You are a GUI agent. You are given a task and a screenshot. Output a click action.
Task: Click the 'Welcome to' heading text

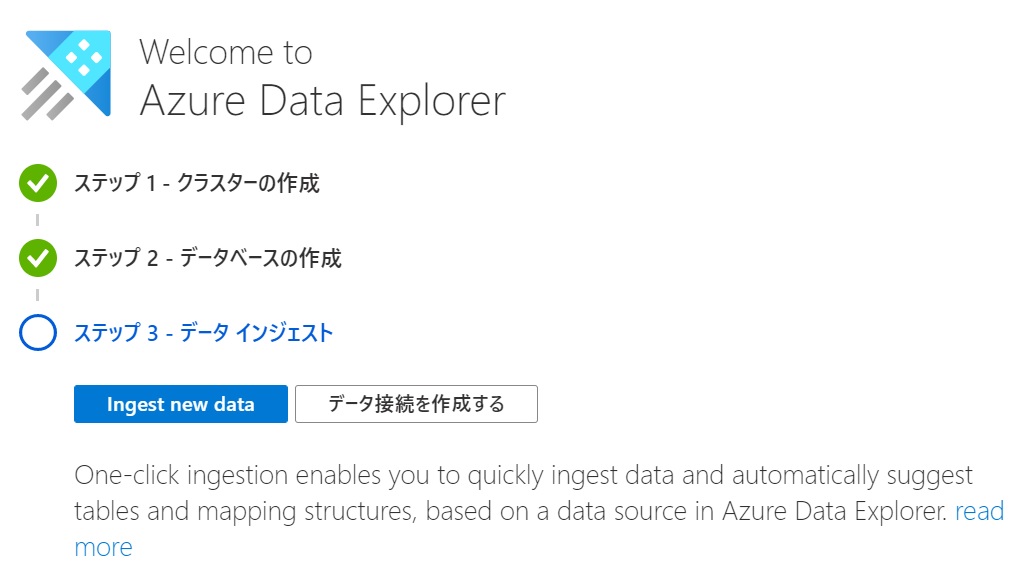pos(226,52)
